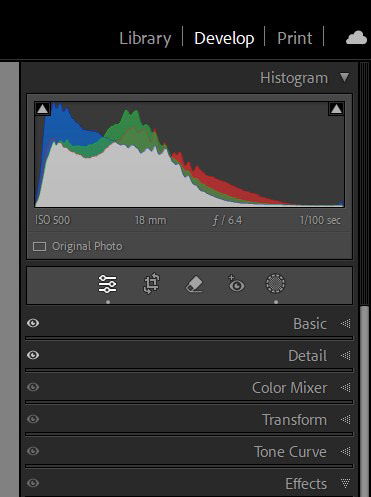Click the right panel vertical scrollbar
Screen dimensions: 371x497
[365, 400]
